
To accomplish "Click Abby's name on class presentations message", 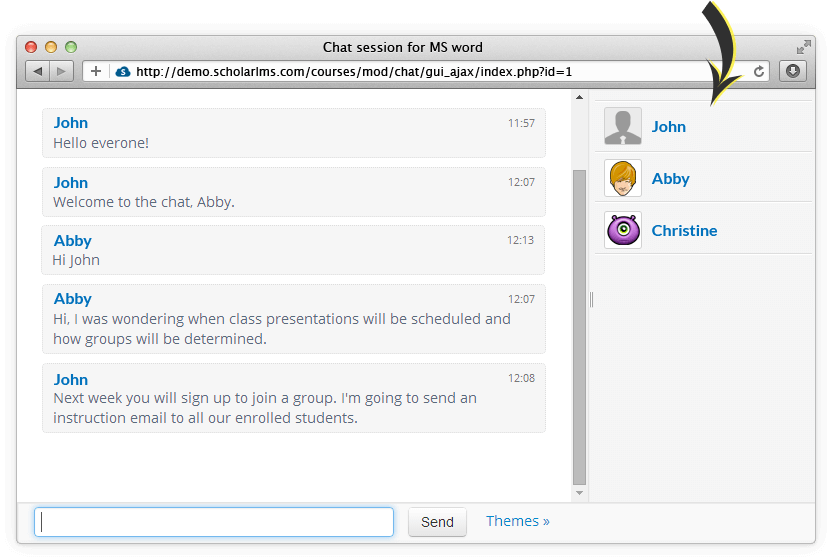I will (73, 299).
